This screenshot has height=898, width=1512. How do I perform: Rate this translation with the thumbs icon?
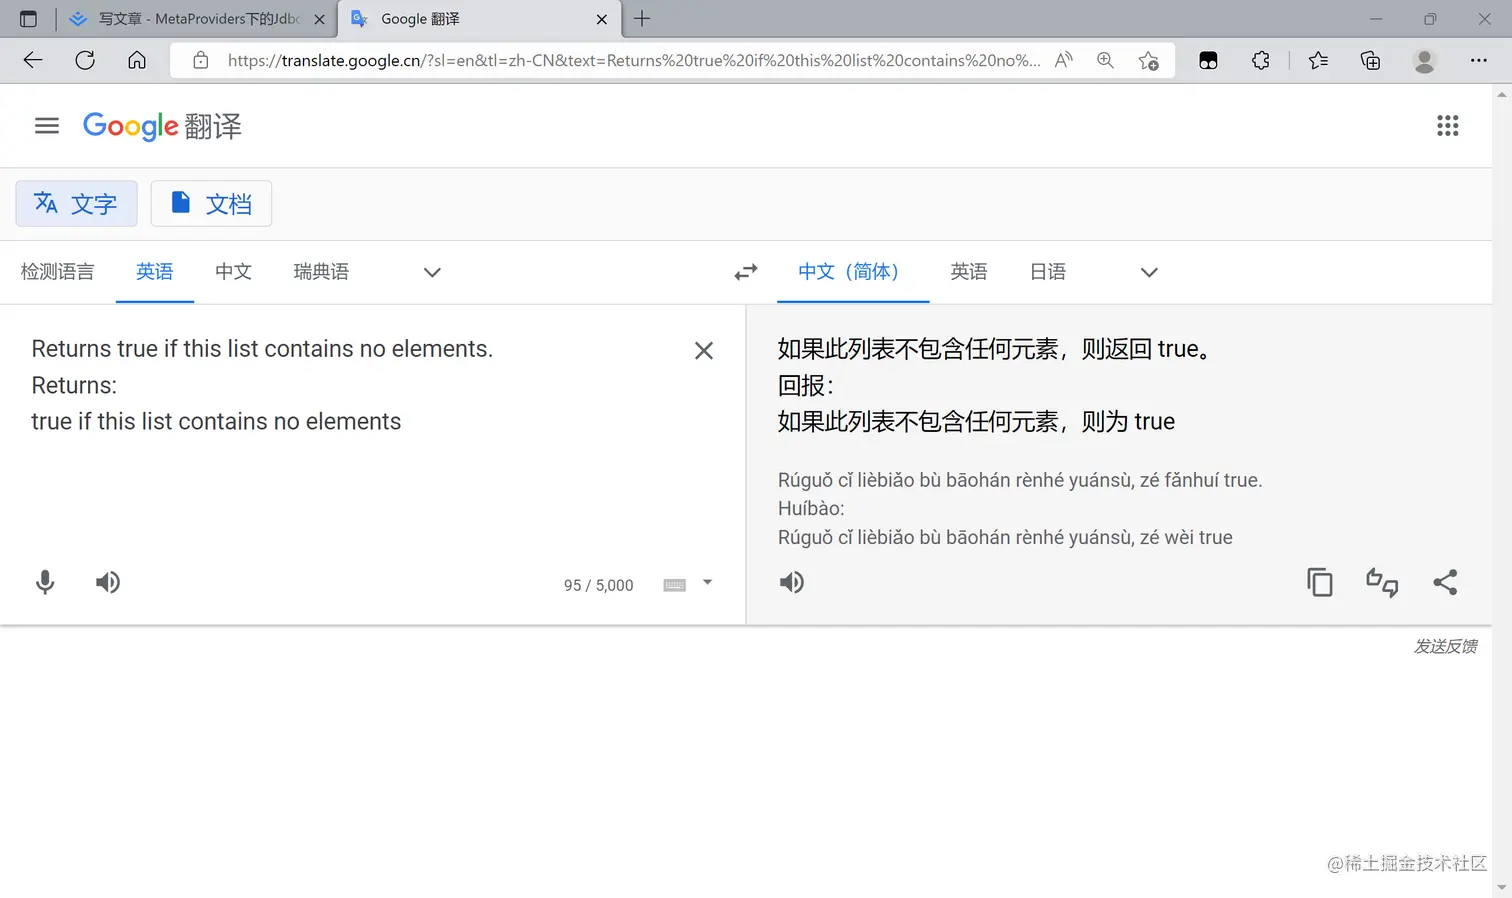click(1382, 582)
